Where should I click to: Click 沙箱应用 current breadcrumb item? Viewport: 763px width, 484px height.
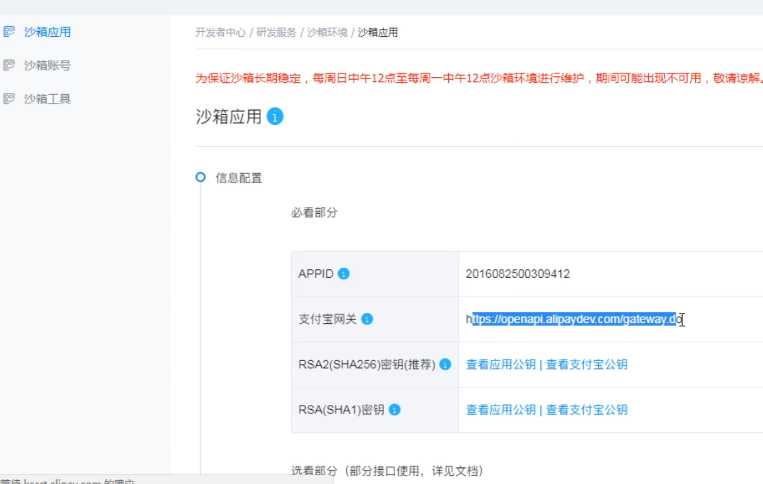coord(378,33)
